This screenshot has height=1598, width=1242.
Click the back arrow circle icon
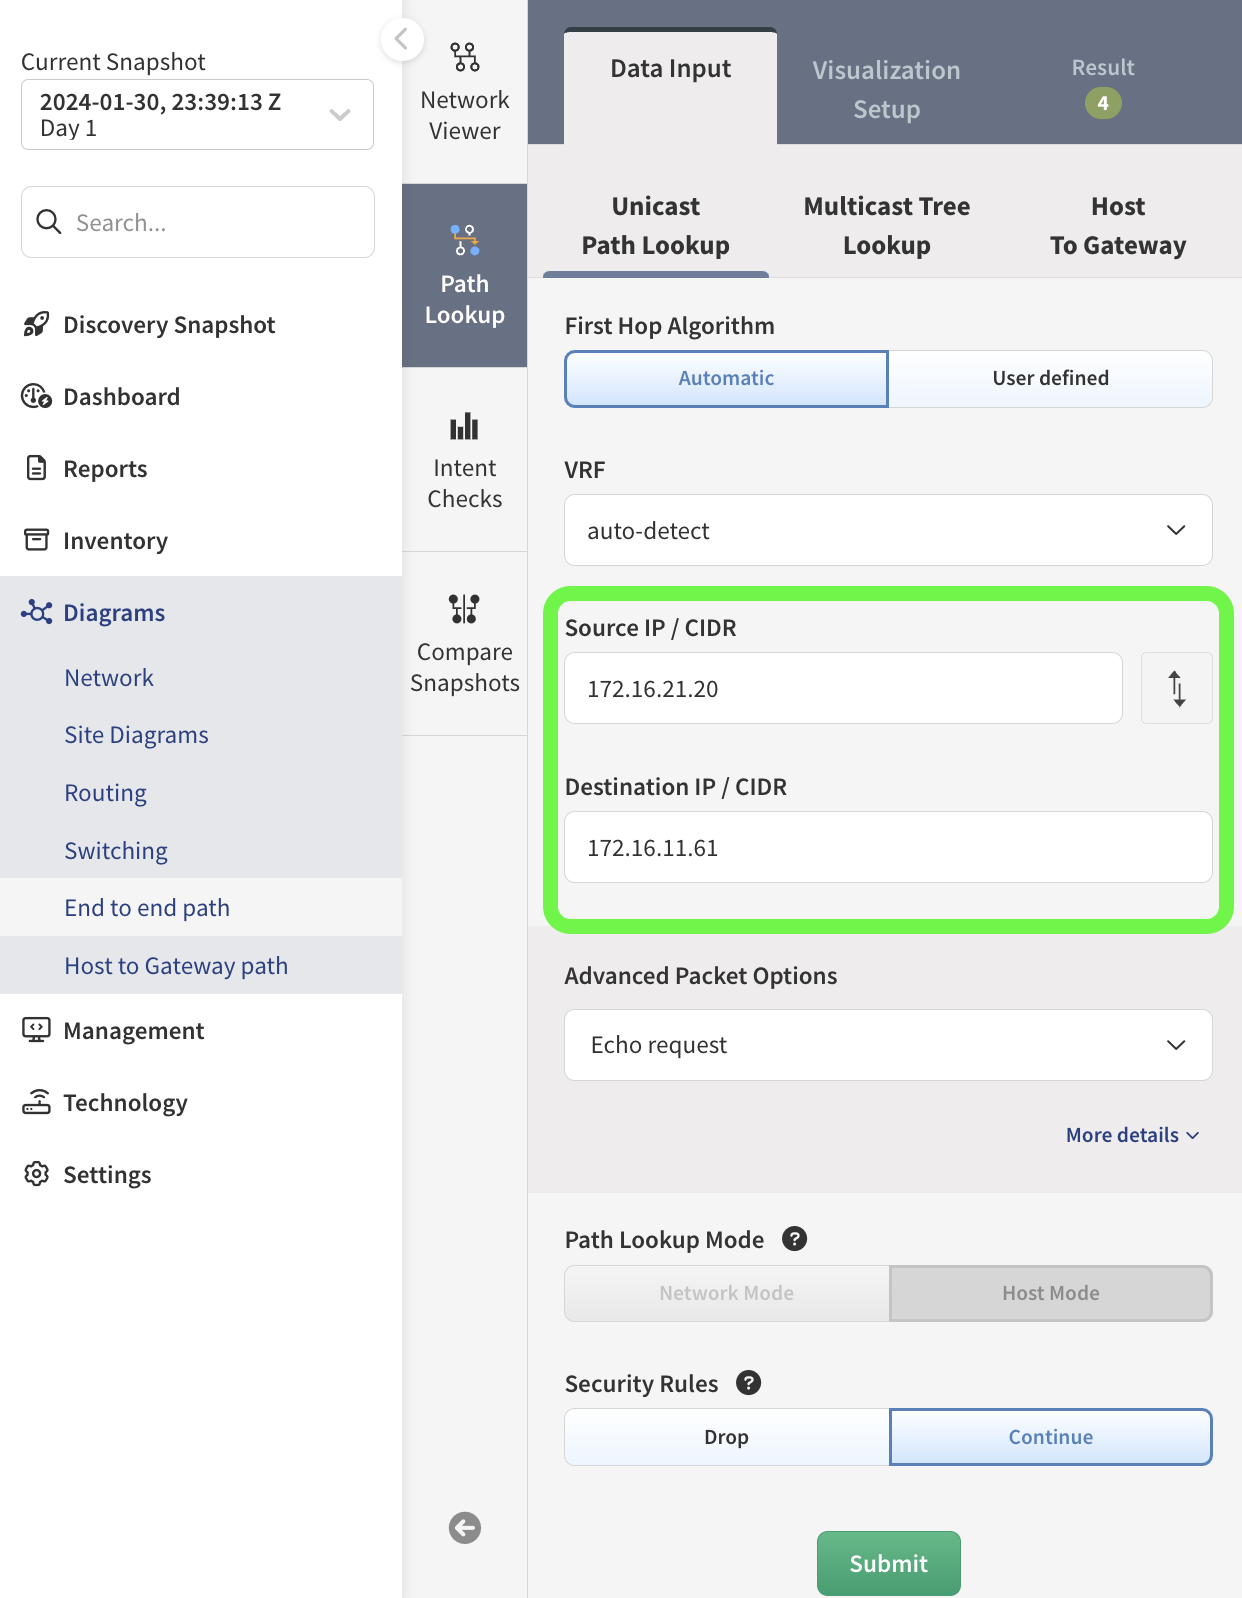(464, 1528)
